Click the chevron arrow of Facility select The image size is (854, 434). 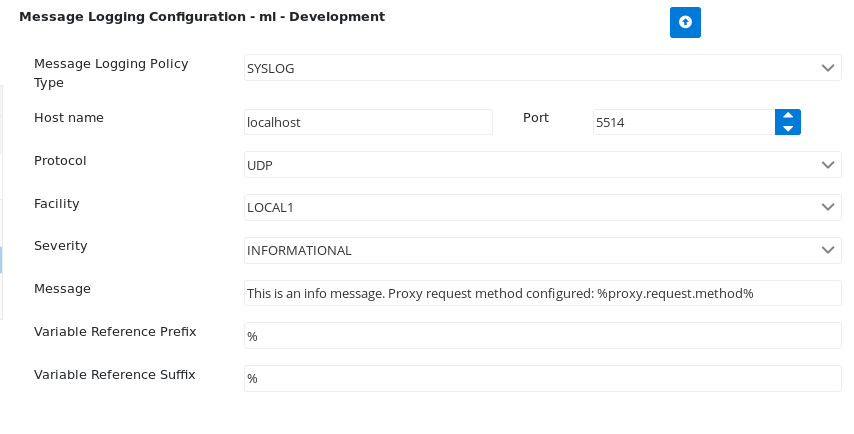click(x=828, y=207)
